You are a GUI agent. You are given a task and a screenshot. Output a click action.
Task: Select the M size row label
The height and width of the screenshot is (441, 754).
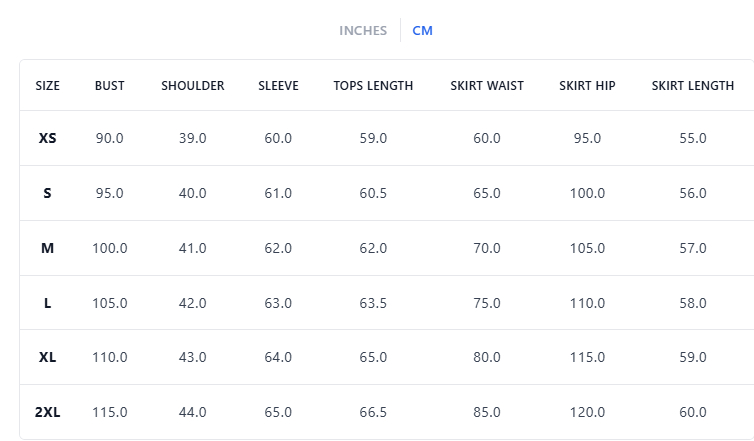48,248
